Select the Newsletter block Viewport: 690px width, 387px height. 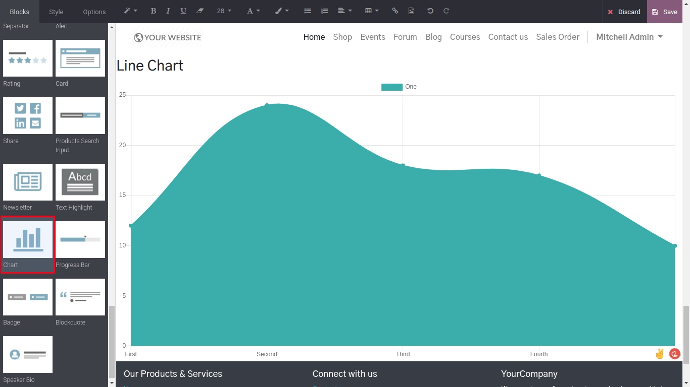point(27,182)
